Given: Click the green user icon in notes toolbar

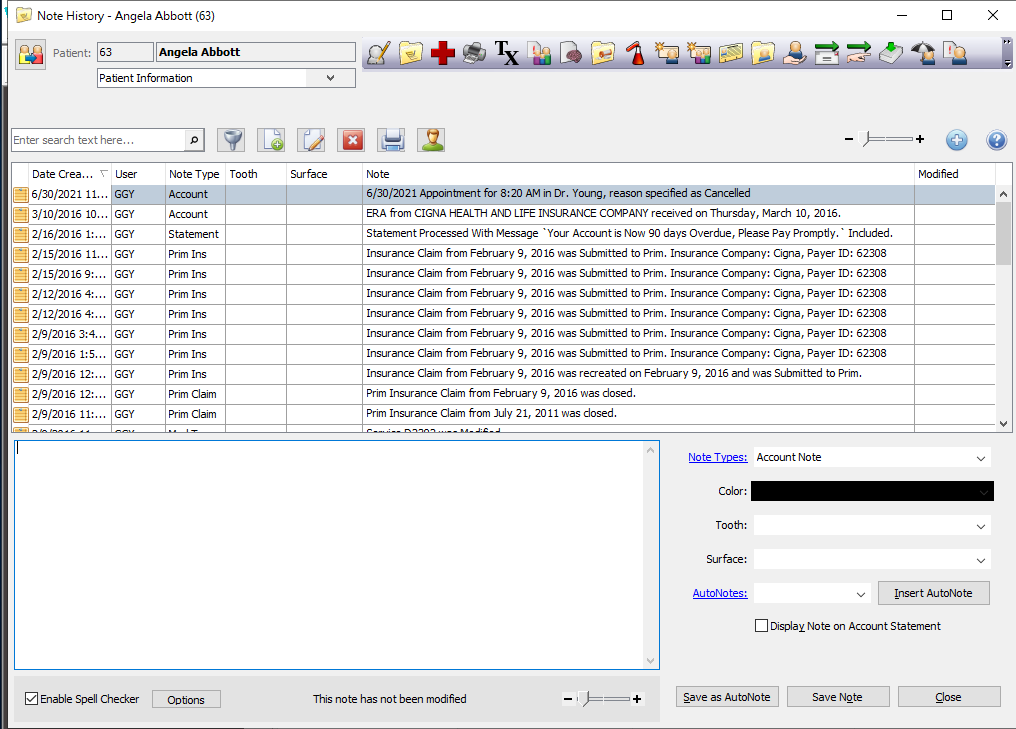Looking at the screenshot, I should click(432, 140).
